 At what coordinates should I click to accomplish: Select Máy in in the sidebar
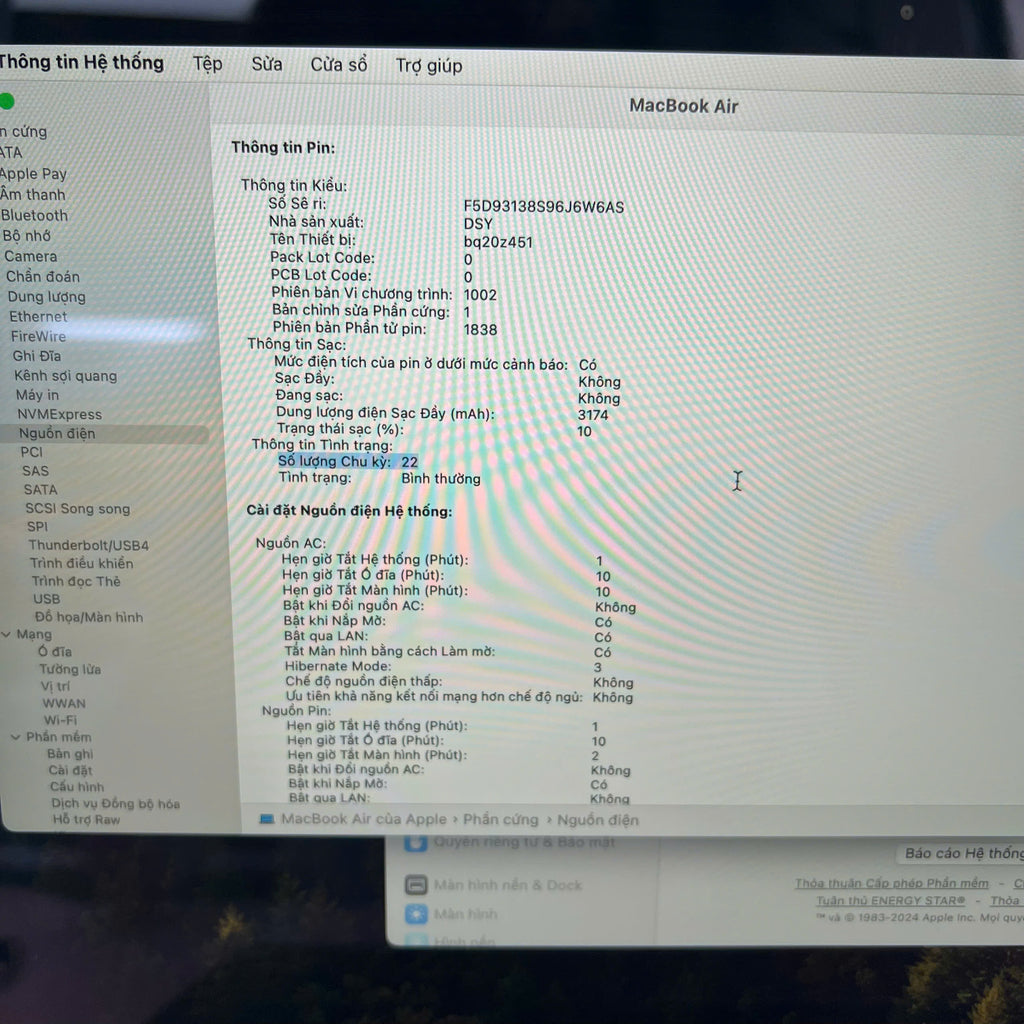pos(37,395)
